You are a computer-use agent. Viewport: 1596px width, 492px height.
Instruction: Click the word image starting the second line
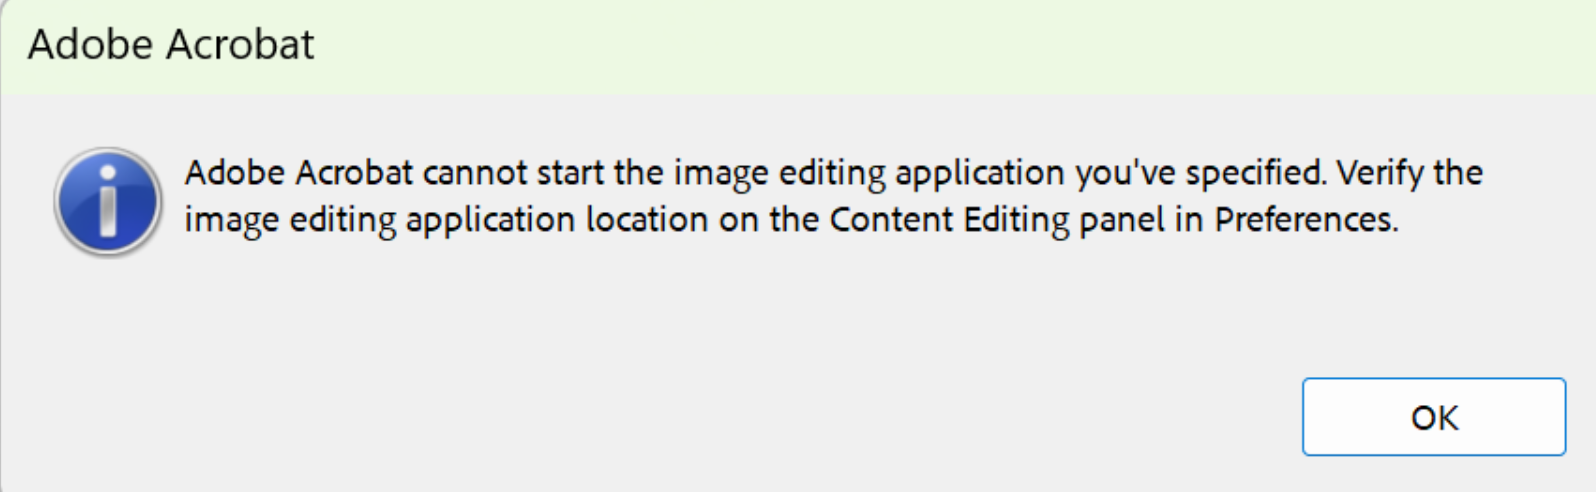pyautogui.click(x=231, y=220)
